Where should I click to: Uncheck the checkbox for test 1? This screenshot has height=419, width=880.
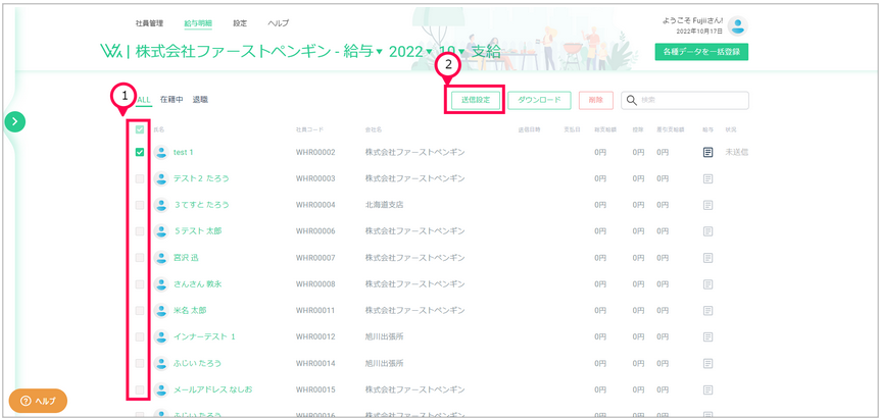(x=140, y=152)
